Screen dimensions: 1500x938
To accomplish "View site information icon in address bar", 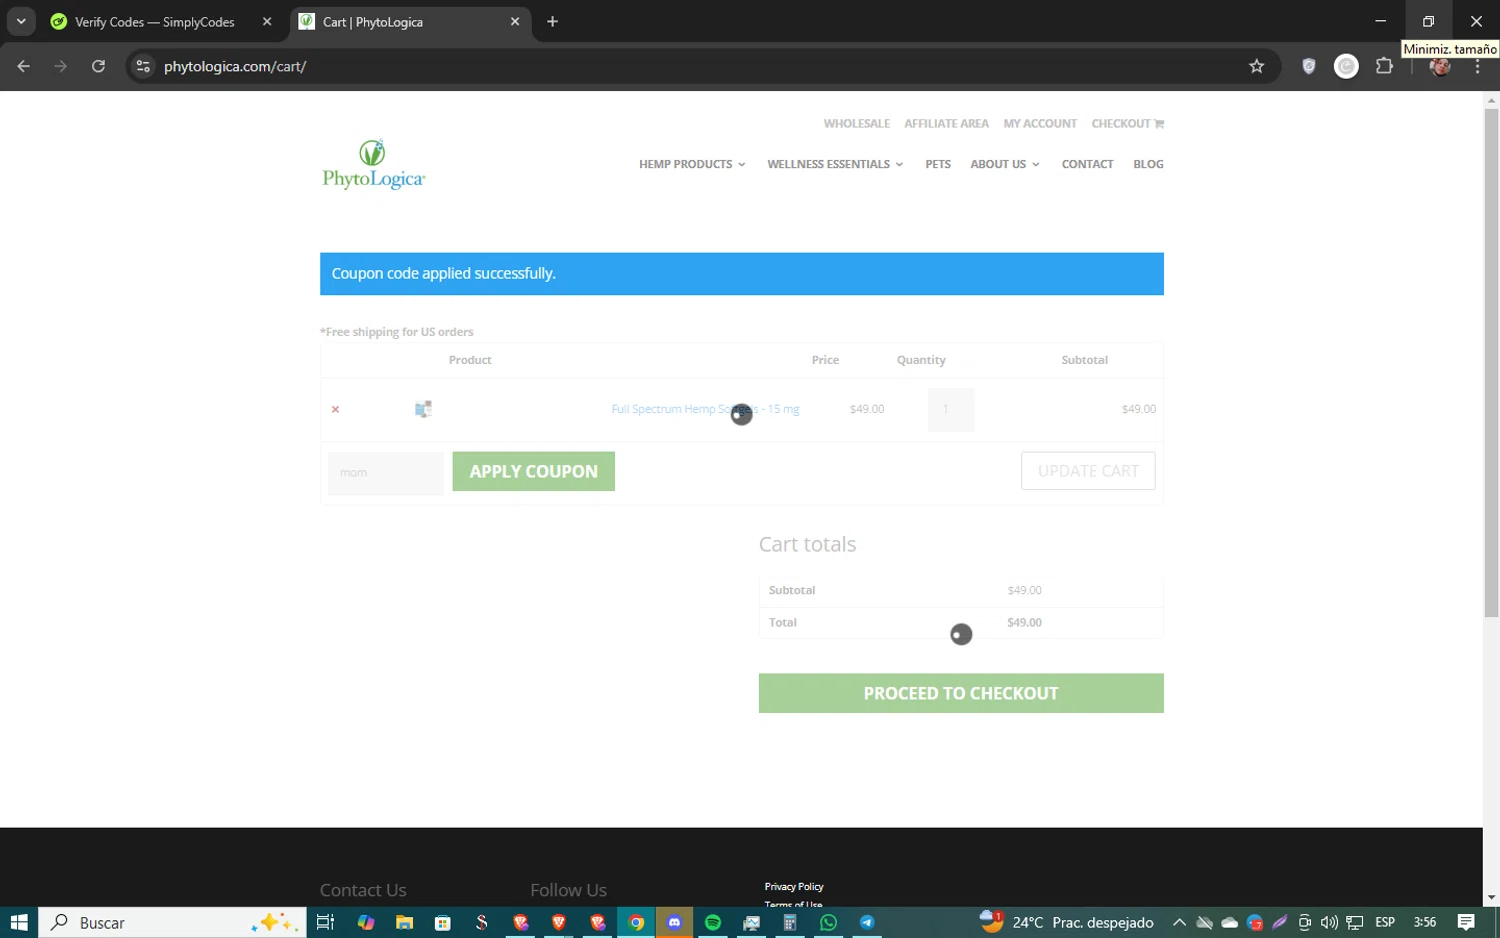I will pyautogui.click(x=143, y=66).
